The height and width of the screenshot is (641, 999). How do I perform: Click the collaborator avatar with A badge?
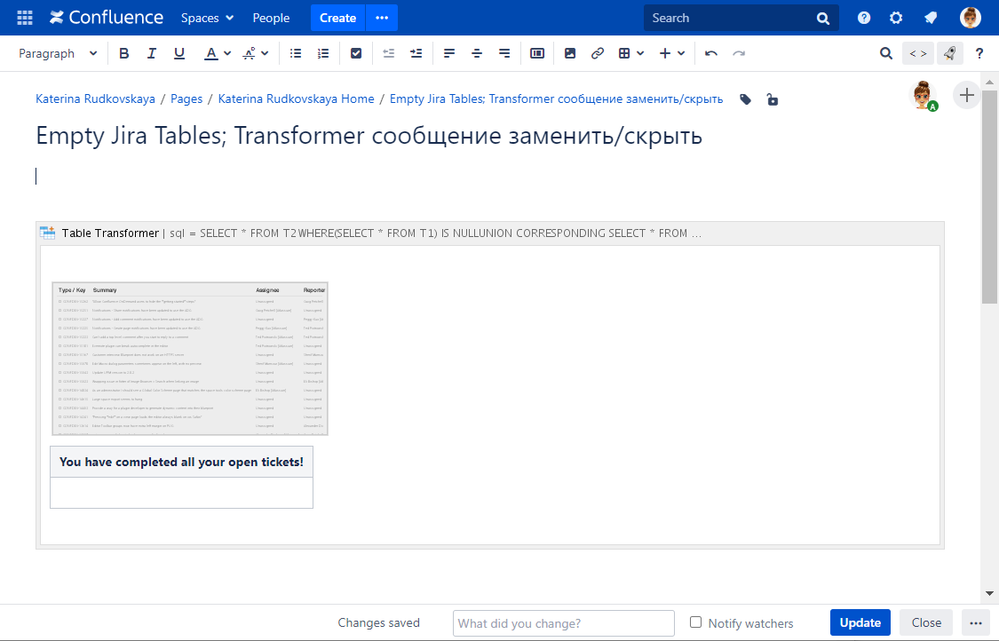(x=924, y=96)
